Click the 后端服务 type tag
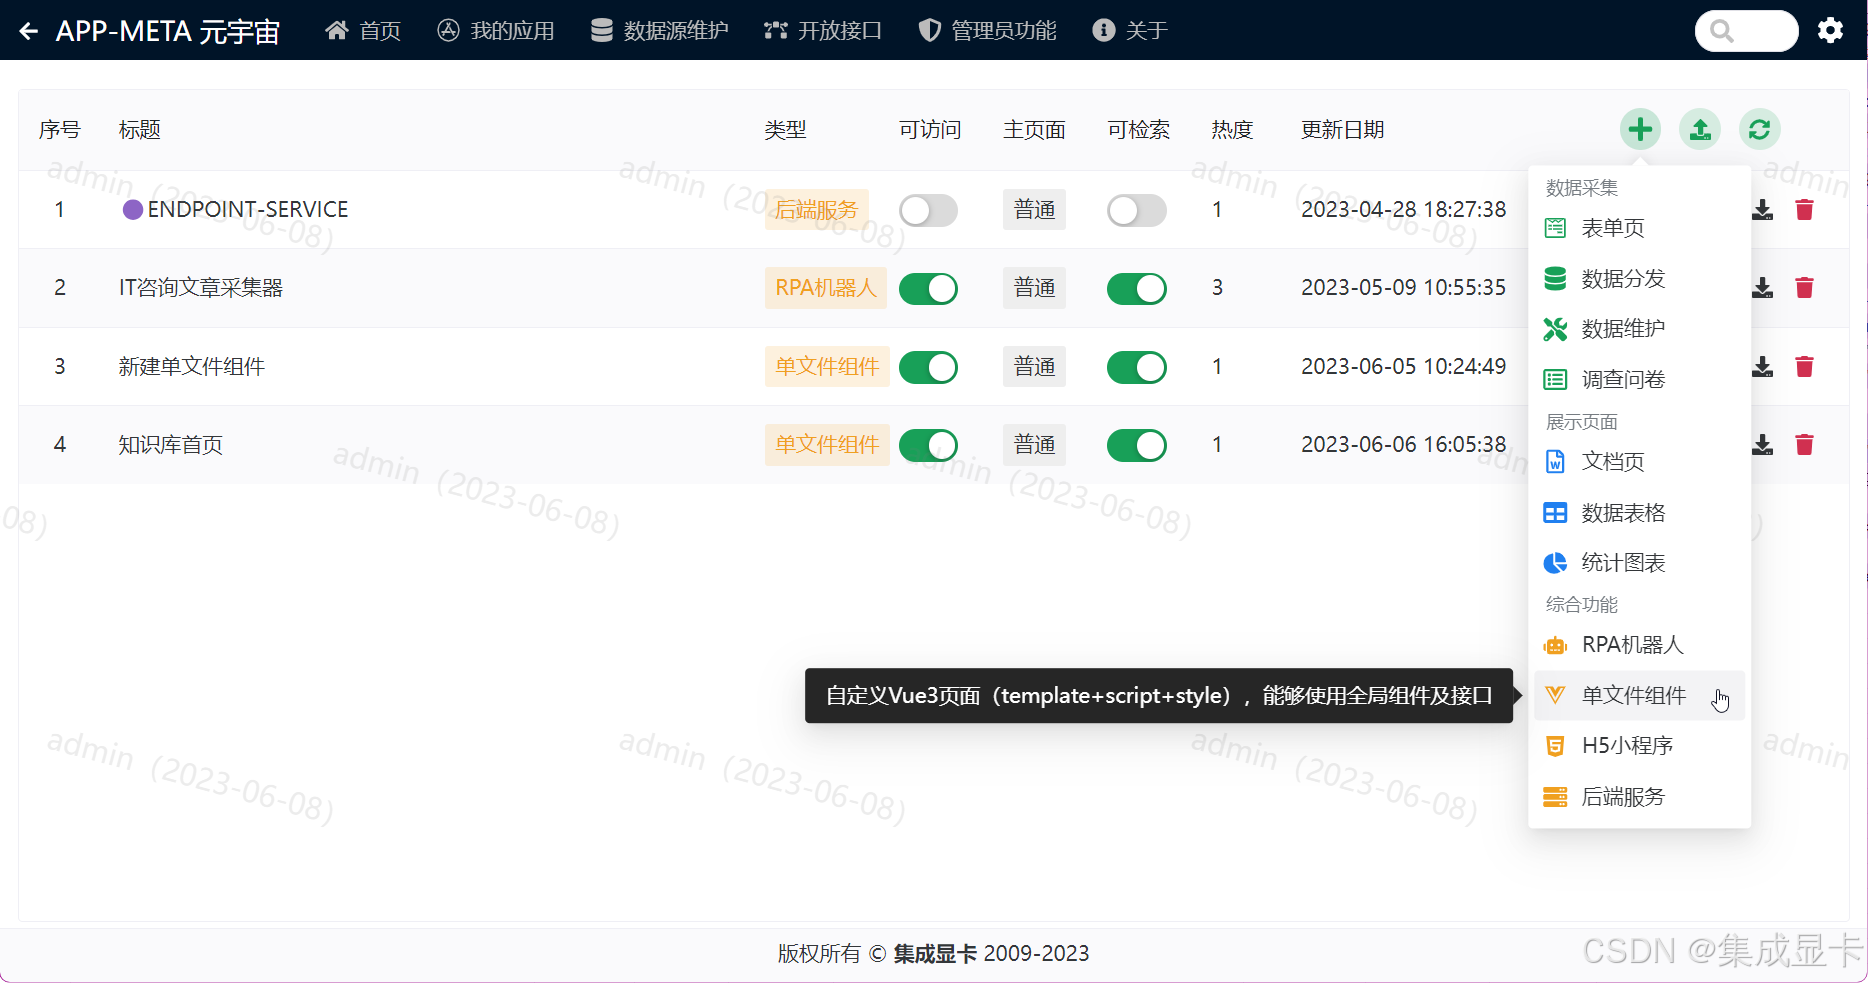Image resolution: width=1868 pixels, height=983 pixels. click(816, 210)
